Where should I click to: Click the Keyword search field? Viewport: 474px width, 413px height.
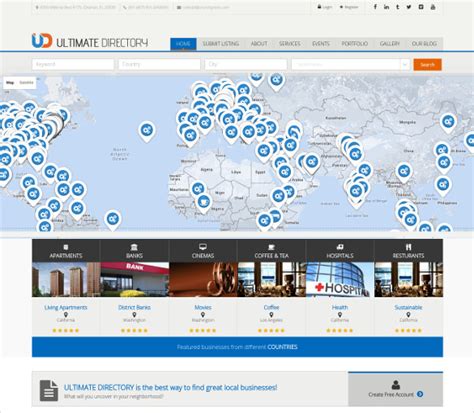coord(73,64)
